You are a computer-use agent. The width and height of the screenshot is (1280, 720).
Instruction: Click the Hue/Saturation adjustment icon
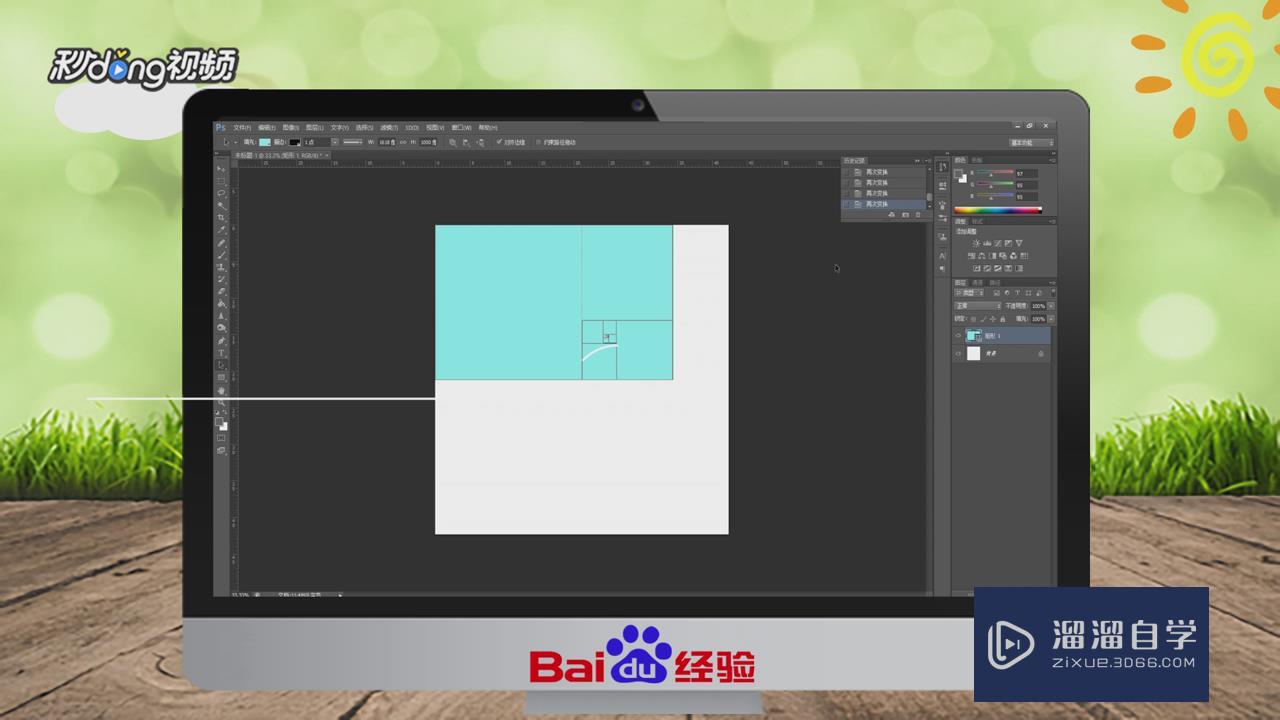click(x=972, y=256)
